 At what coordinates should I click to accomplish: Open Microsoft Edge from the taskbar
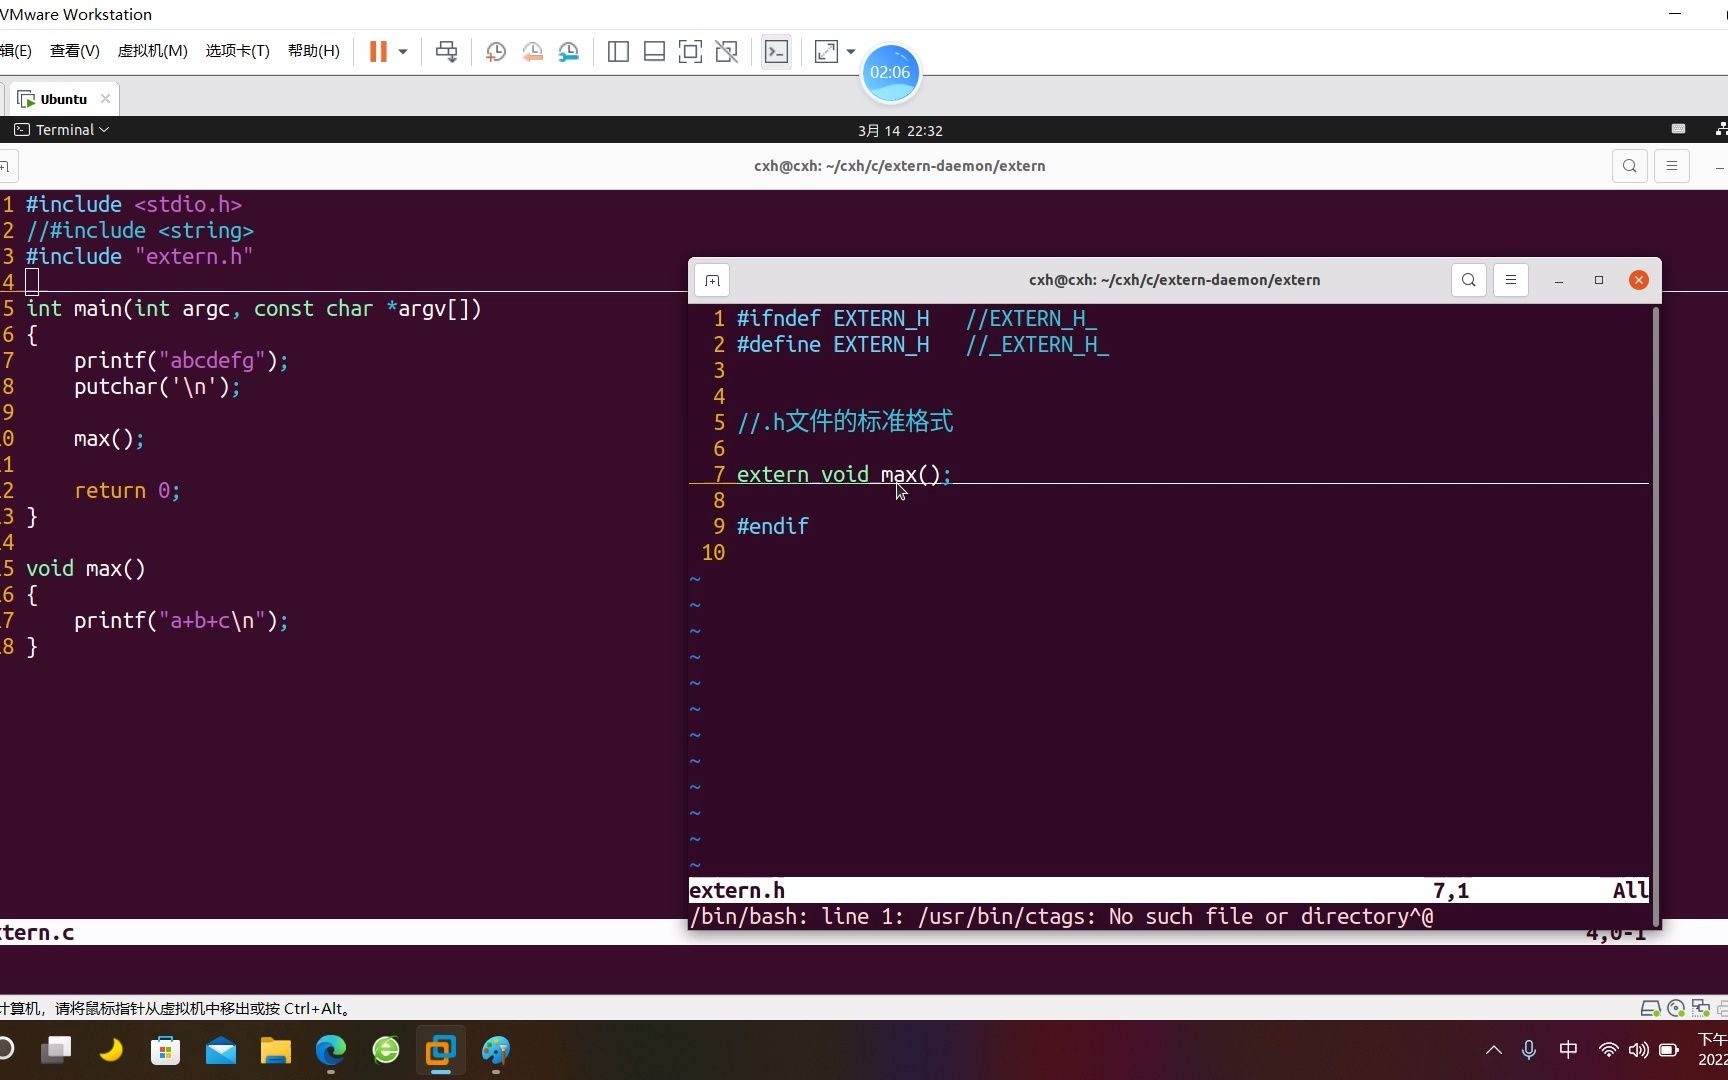pos(331,1050)
